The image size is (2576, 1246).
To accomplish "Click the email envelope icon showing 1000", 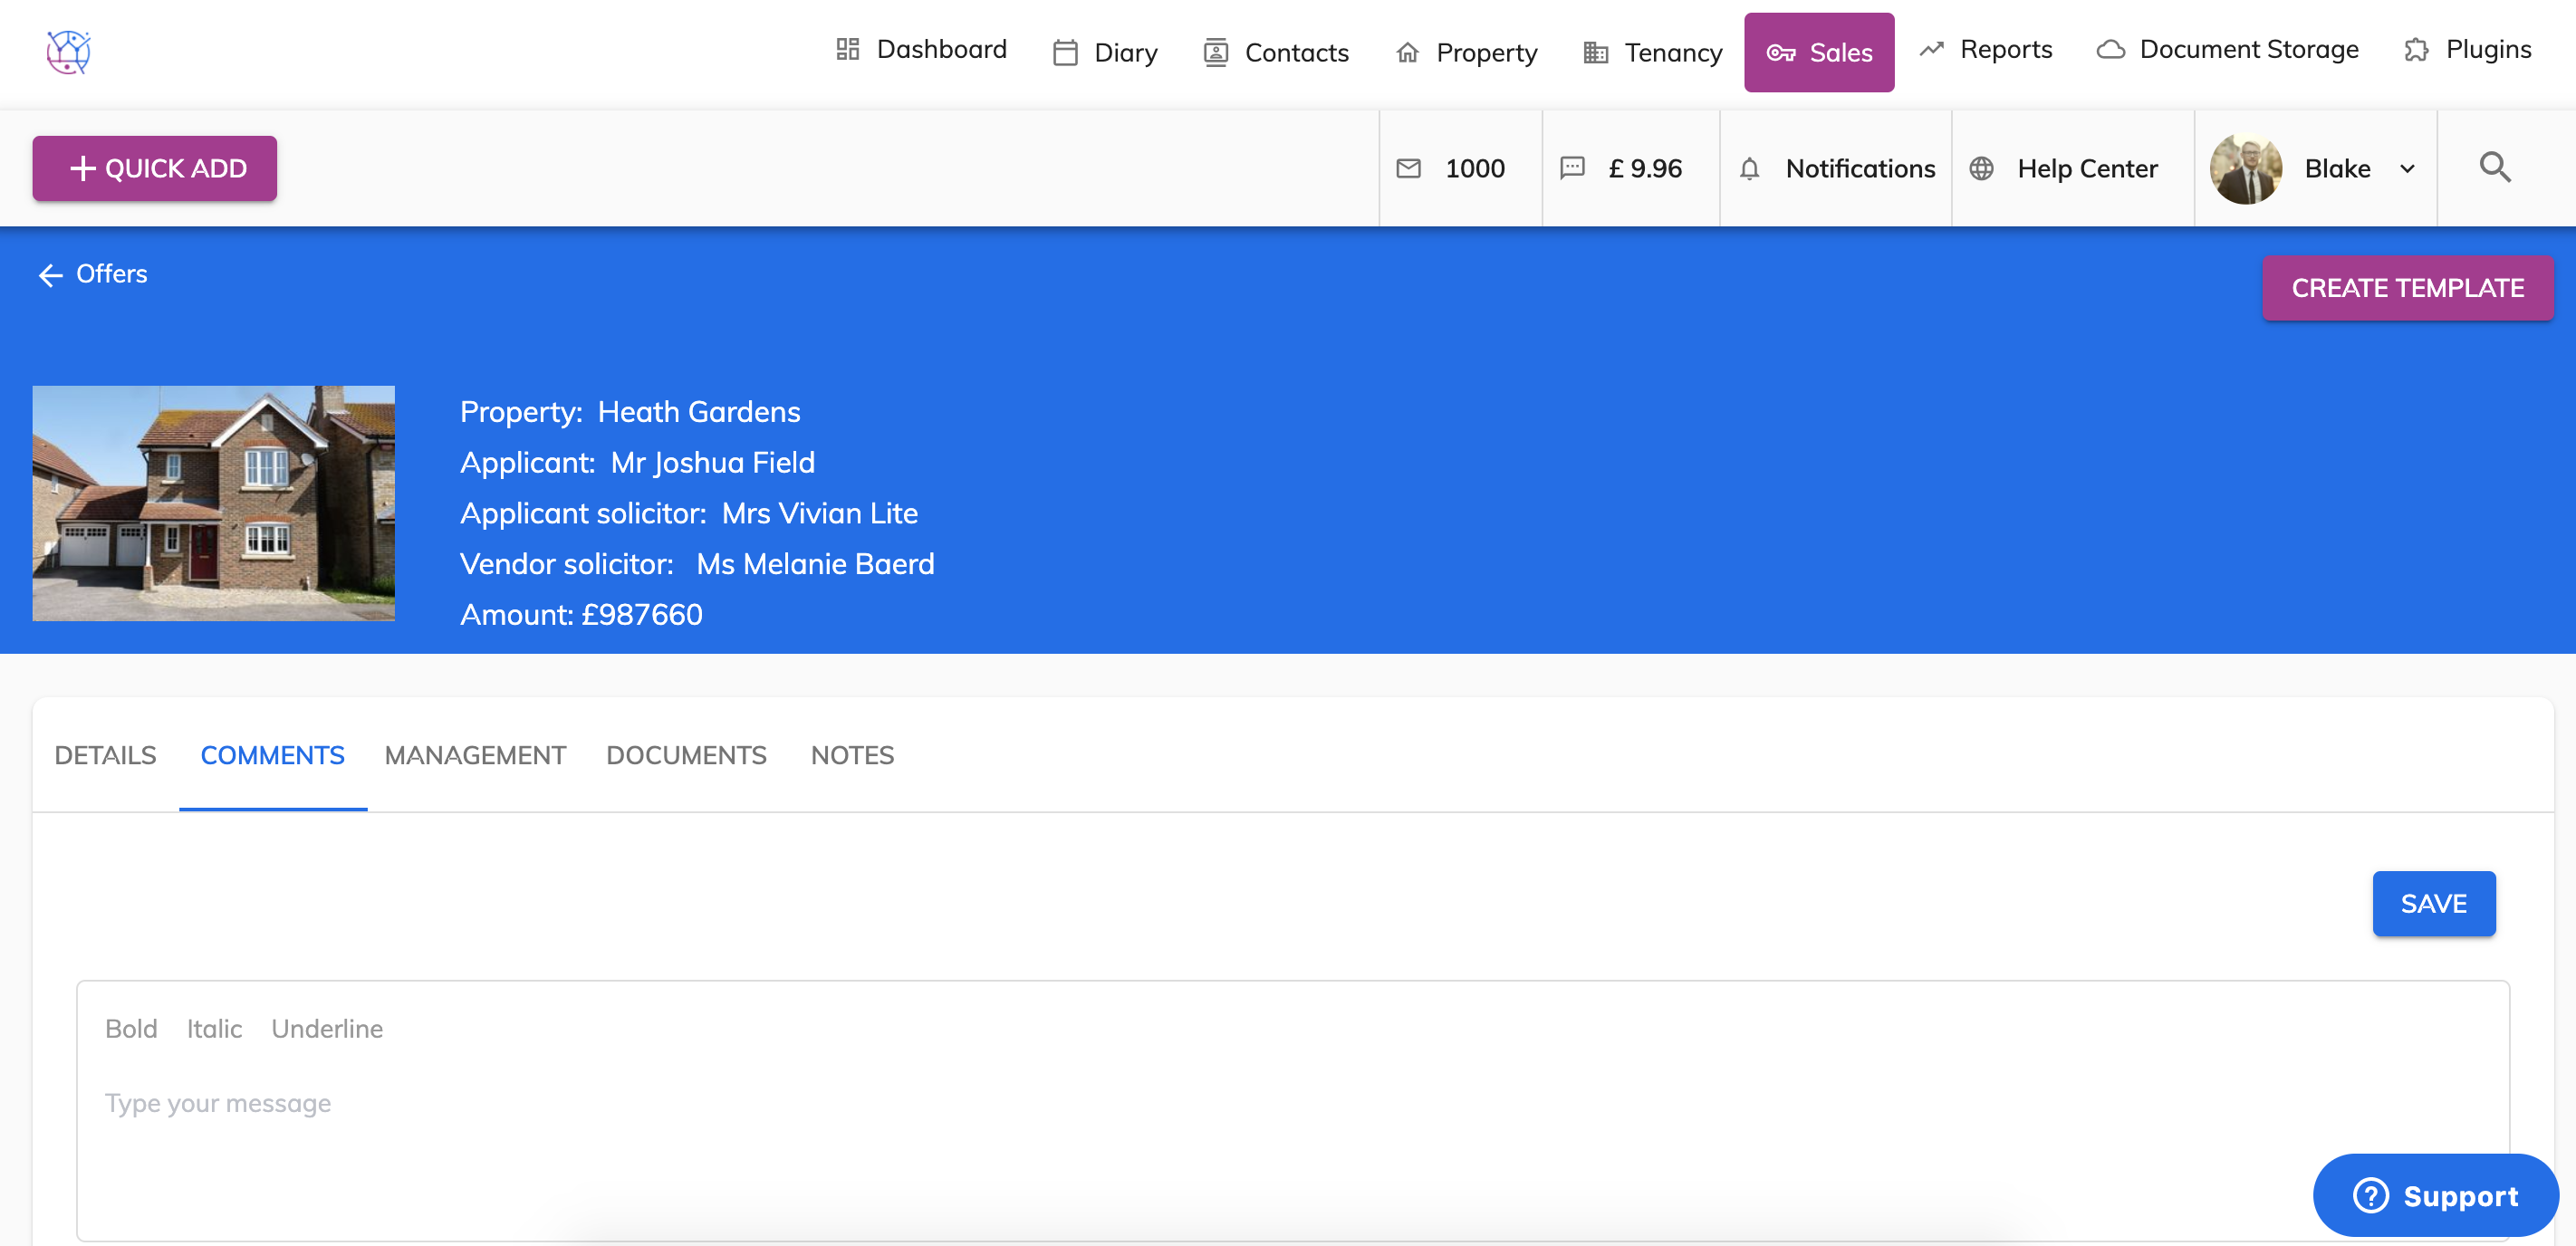I will 1408,168.
